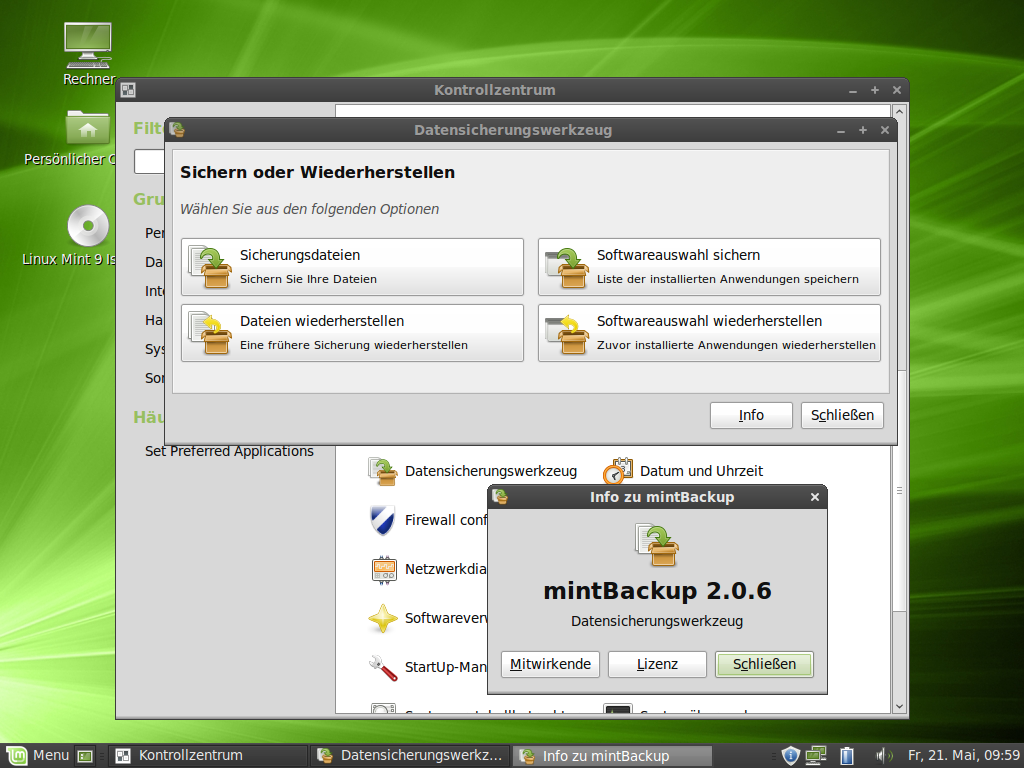The width and height of the screenshot is (1024, 768).
Task: View the Lizenz of mintBackup
Action: click(657, 663)
